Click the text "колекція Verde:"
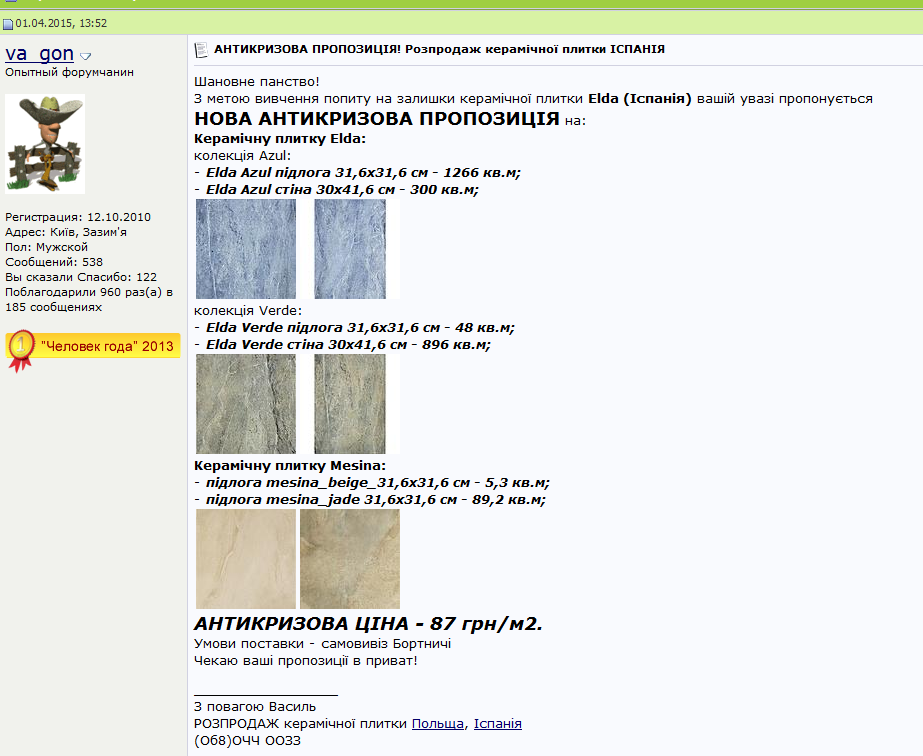 [x=248, y=311]
